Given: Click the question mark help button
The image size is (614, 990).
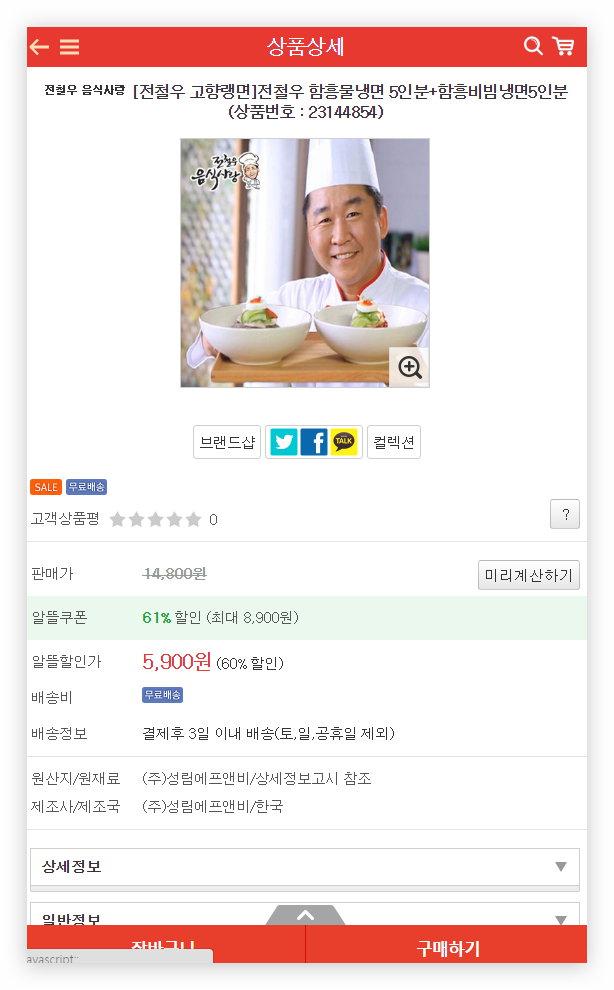Looking at the screenshot, I should [565, 515].
